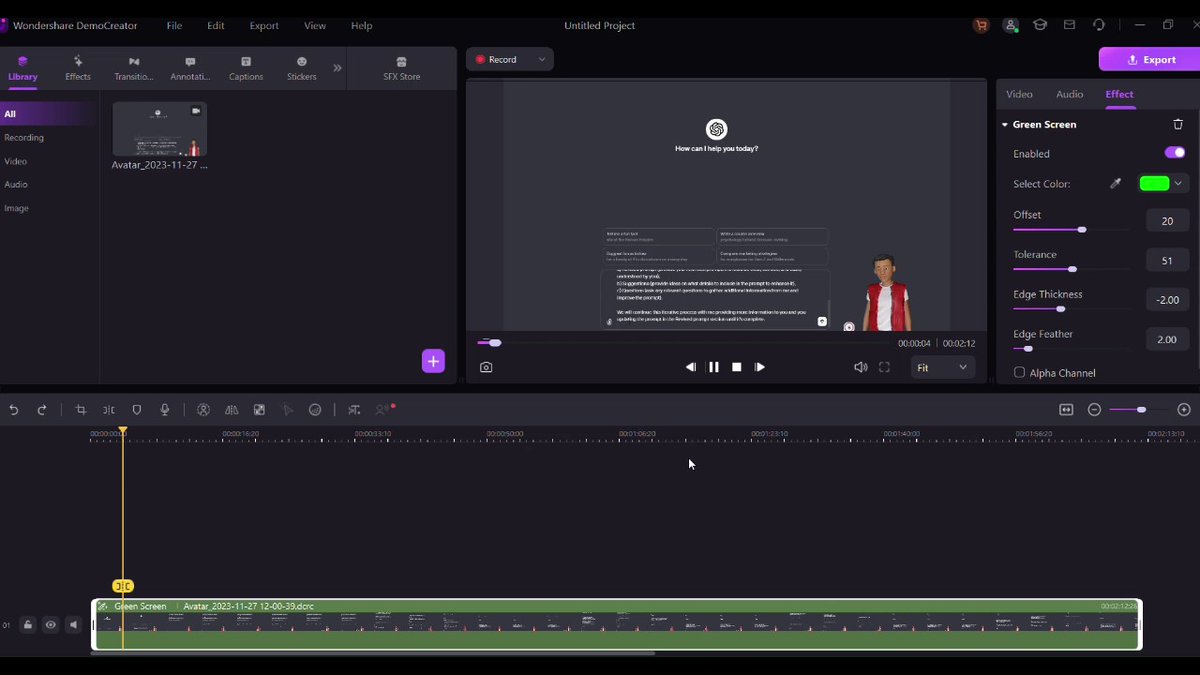Delete the Green Screen effect with trash icon

(x=1178, y=125)
